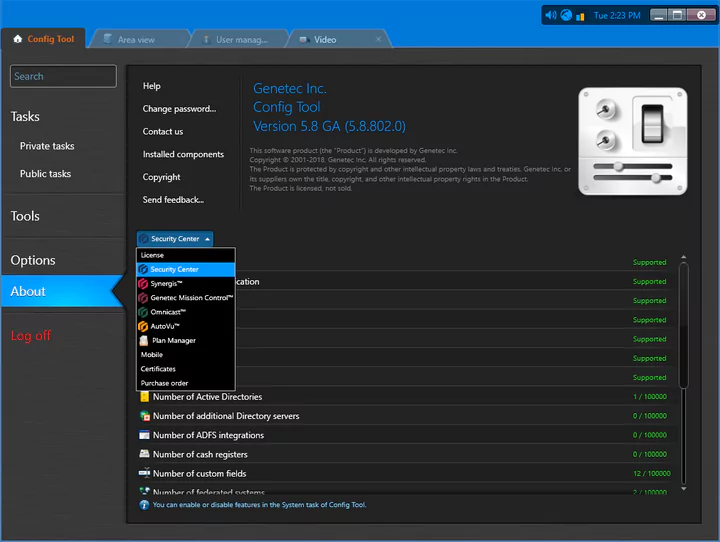The height and width of the screenshot is (542, 720).
Task: Open Installed components link
Action: pyautogui.click(x=183, y=154)
